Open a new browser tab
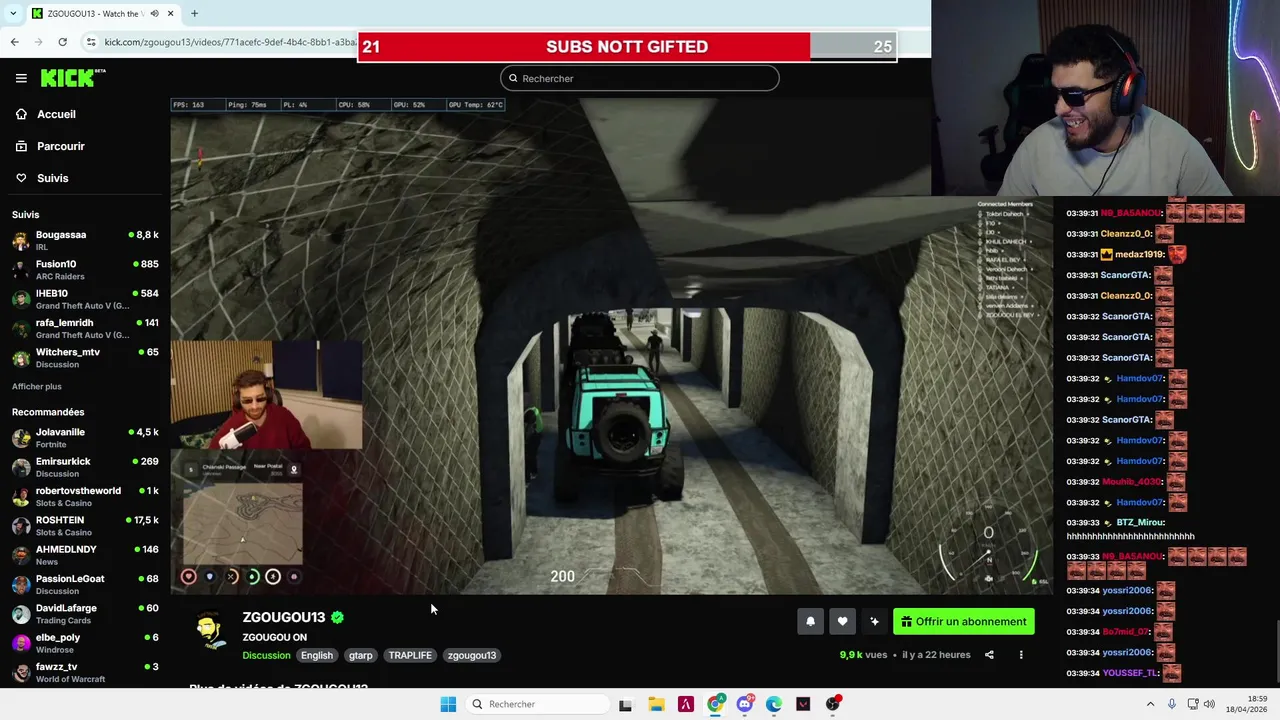 coord(194,14)
